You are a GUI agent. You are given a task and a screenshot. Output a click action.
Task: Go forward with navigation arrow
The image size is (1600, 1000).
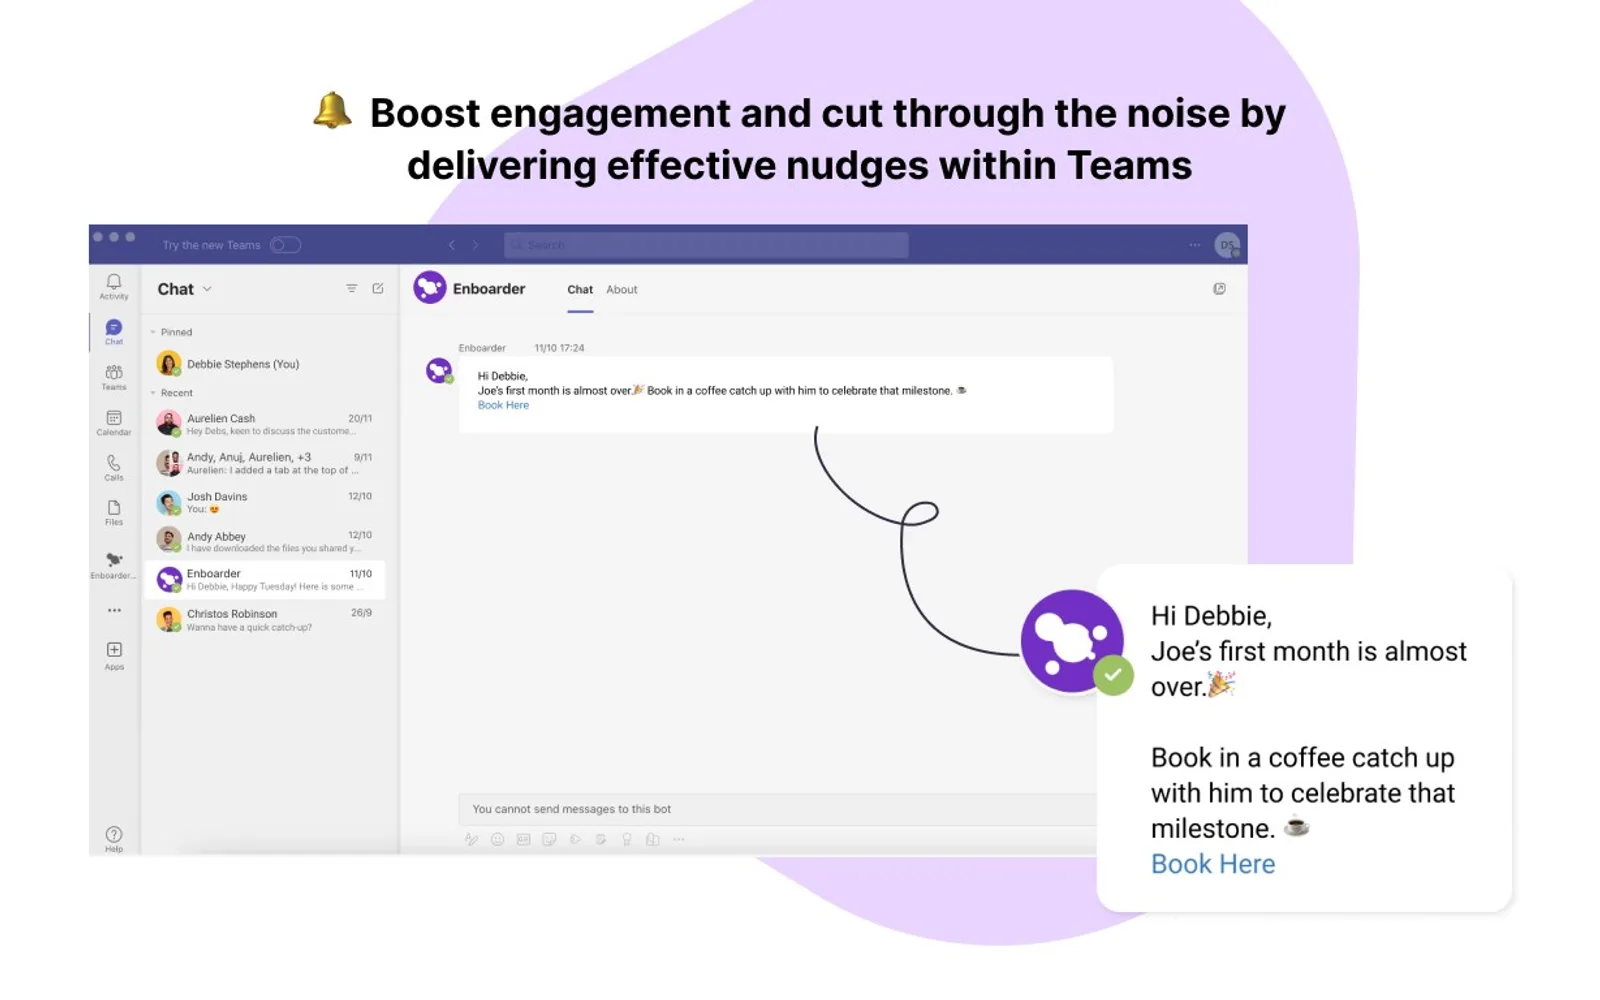click(x=475, y=245)
